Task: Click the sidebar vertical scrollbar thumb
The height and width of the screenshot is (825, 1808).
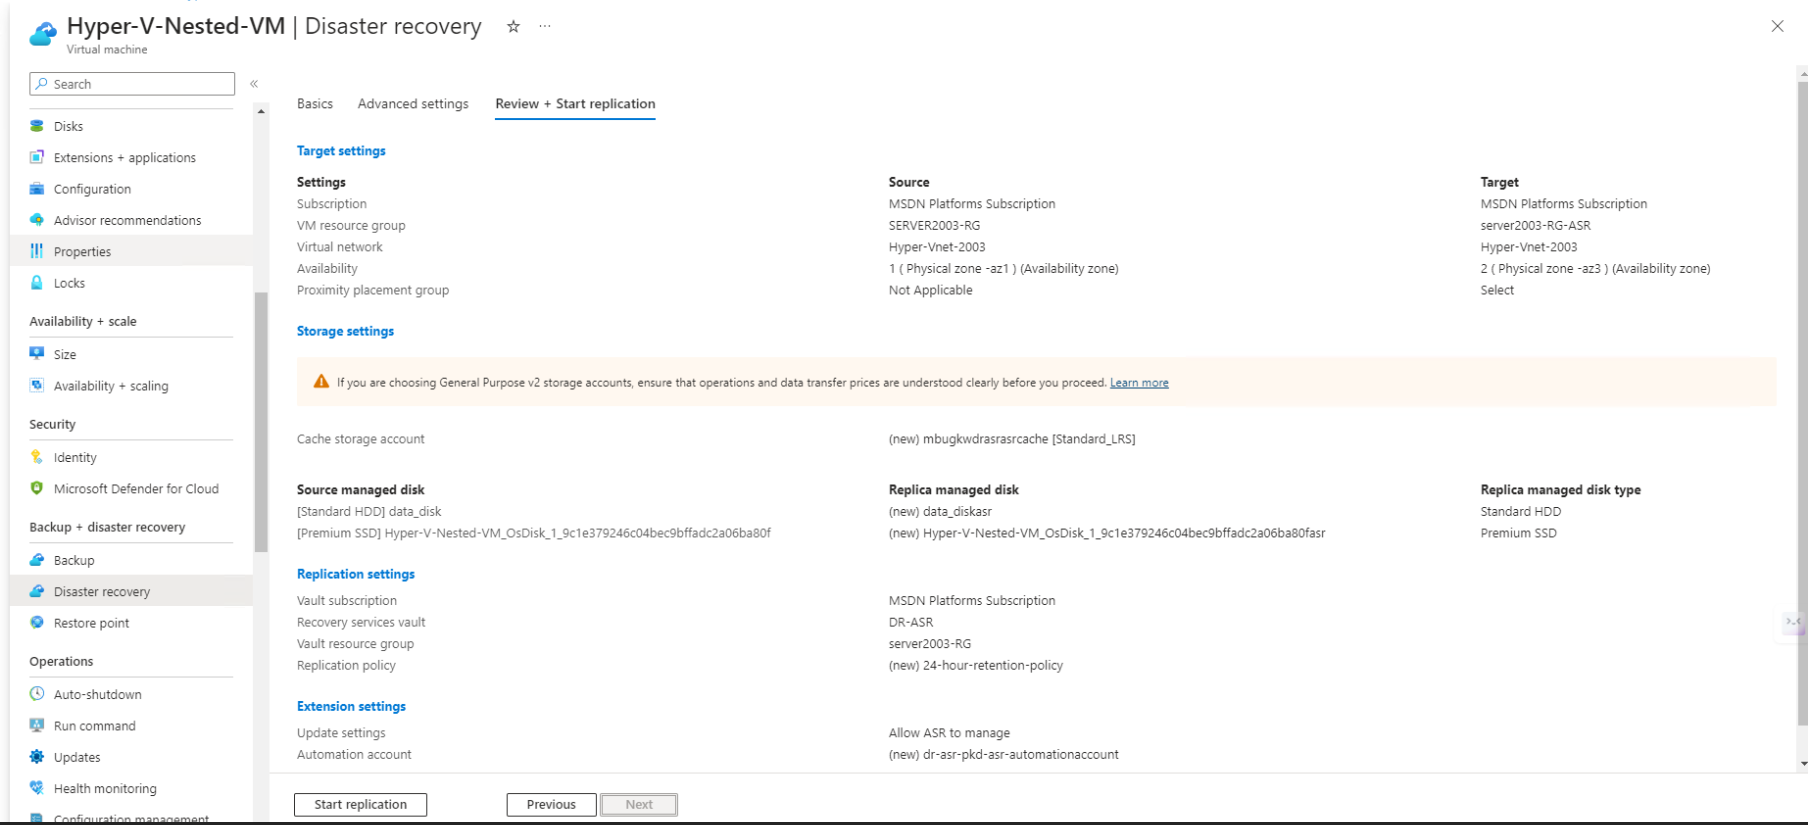Action: (261, 422)
